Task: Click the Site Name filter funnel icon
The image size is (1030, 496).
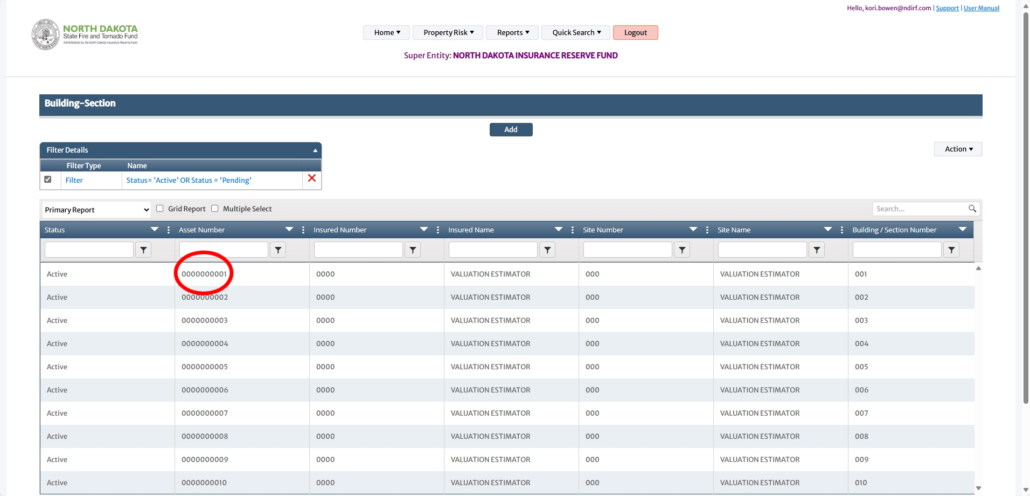Action: pos(817,250)
